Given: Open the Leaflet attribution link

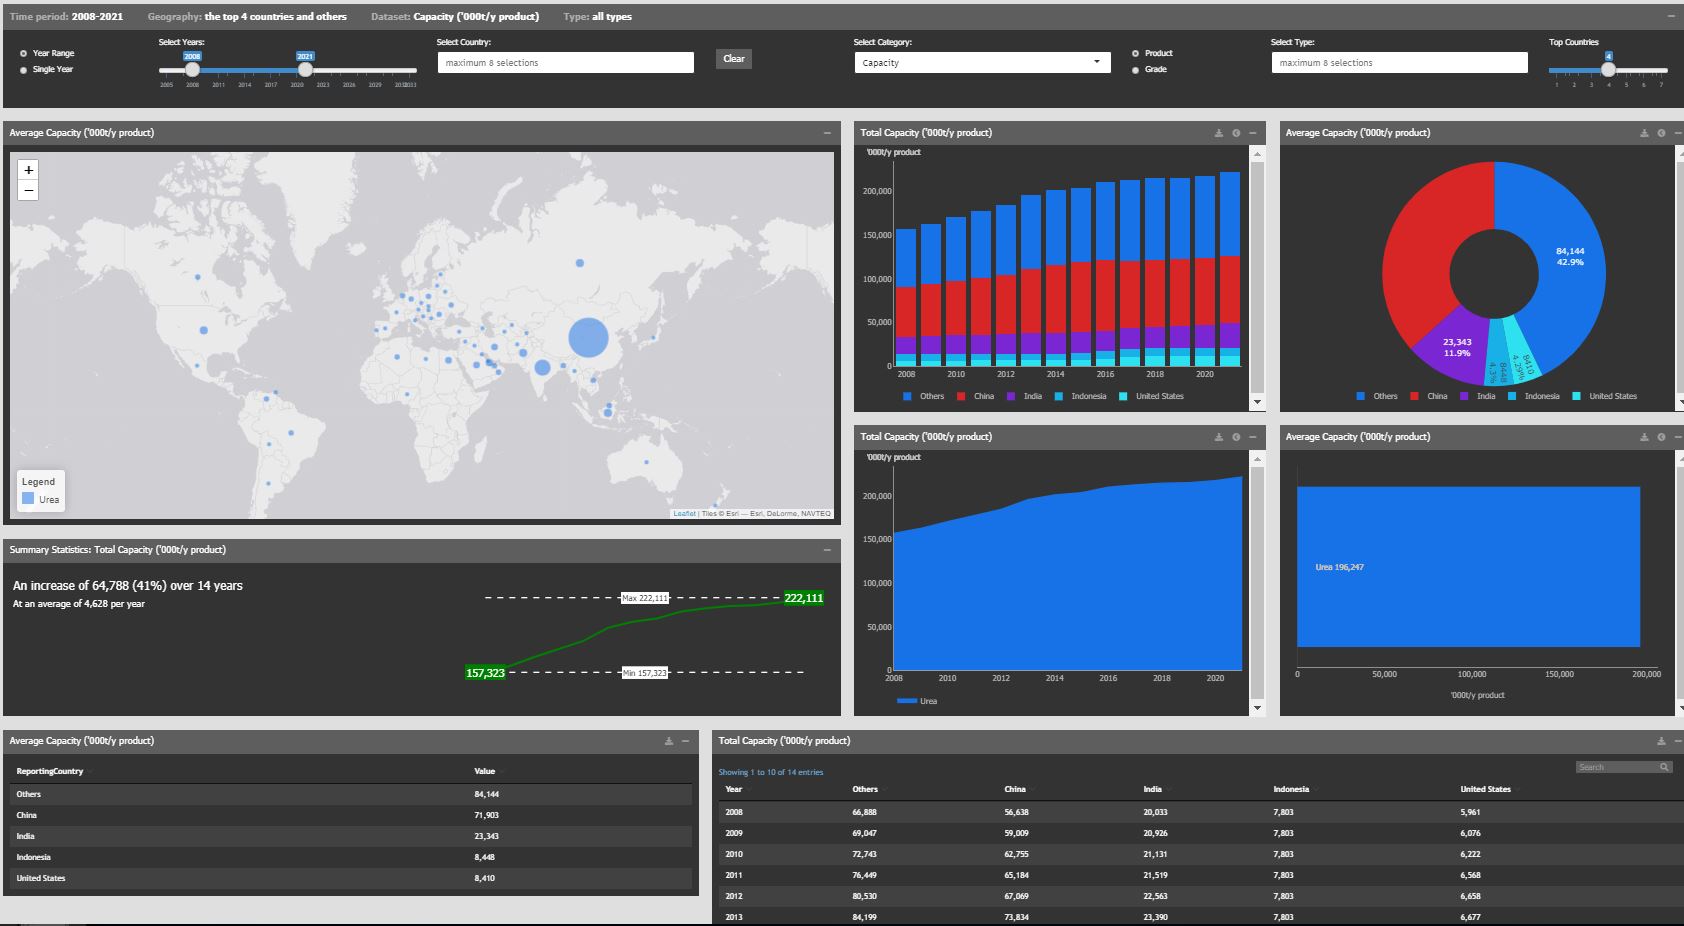Looking at the screenshot, I should click(684, 514).
